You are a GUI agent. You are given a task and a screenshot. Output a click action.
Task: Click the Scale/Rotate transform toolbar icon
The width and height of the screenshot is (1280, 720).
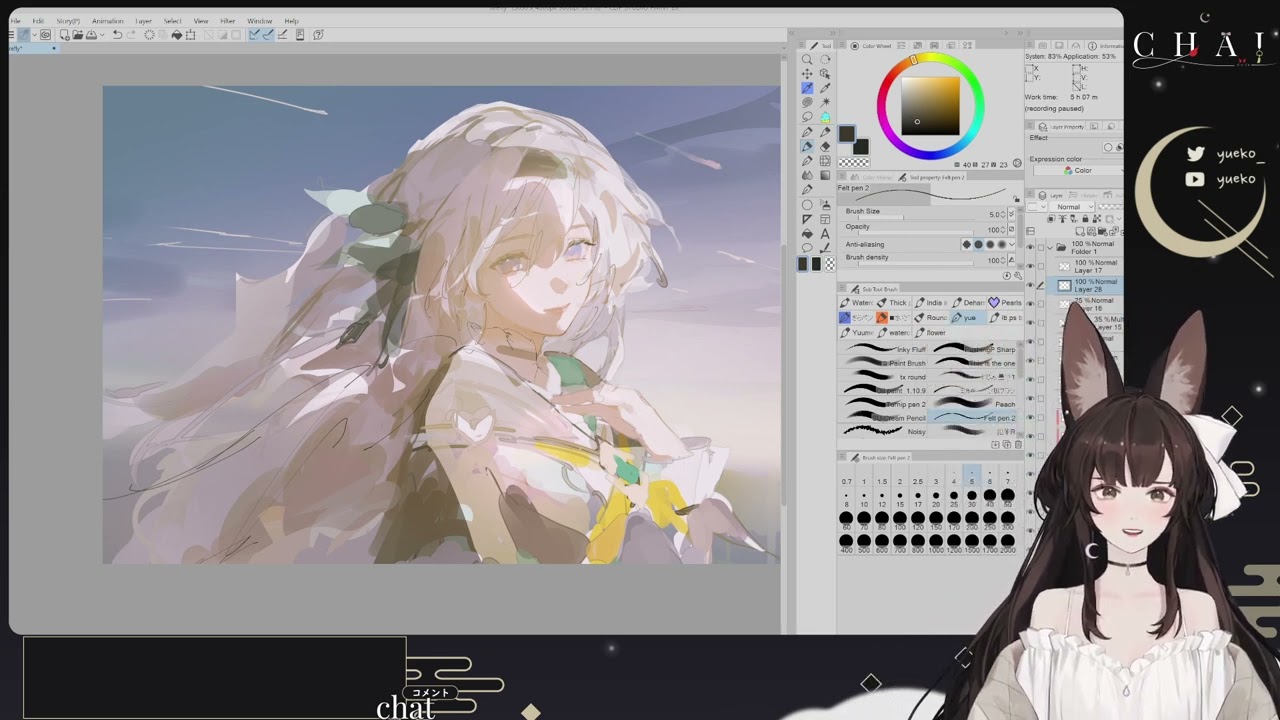point(190,35)
